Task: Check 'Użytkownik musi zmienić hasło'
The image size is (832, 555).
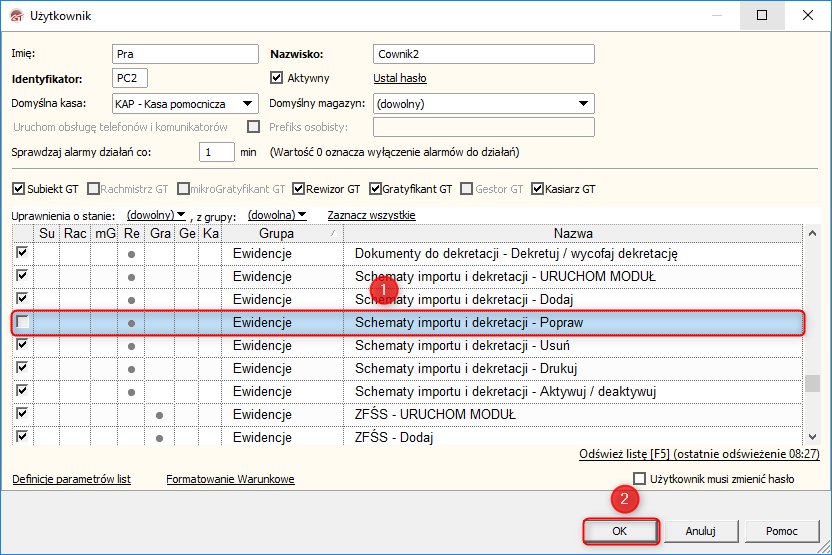Action: pyautogui.click(x=640, y=479)
